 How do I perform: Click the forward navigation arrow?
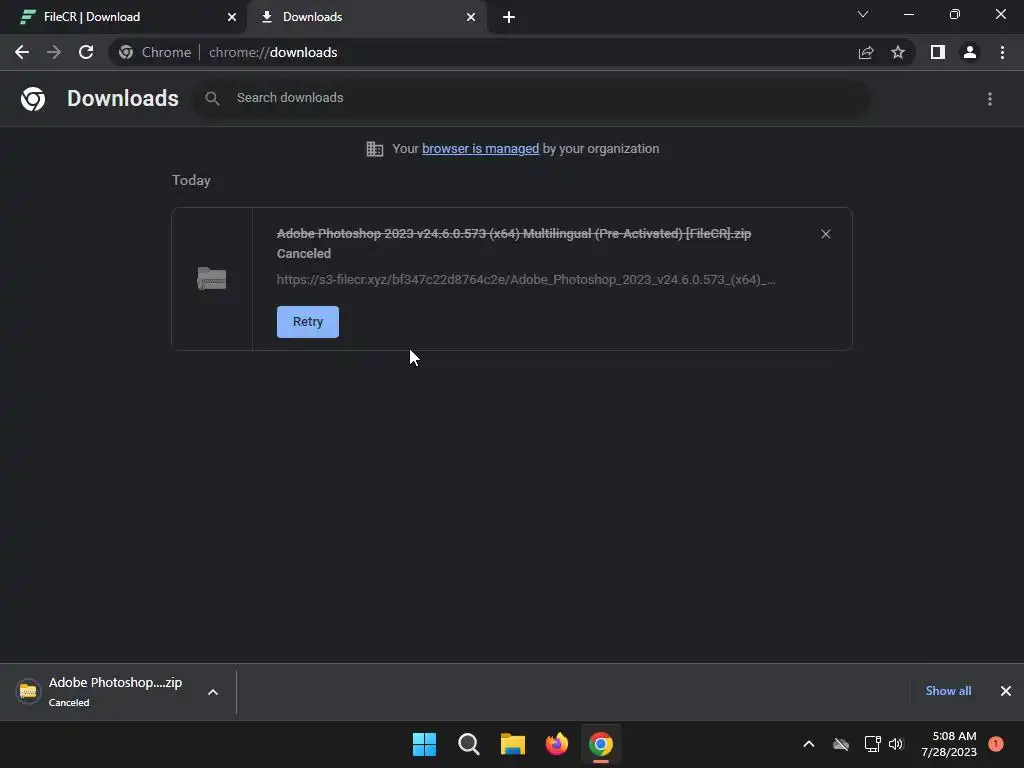(x=54, y=52)
